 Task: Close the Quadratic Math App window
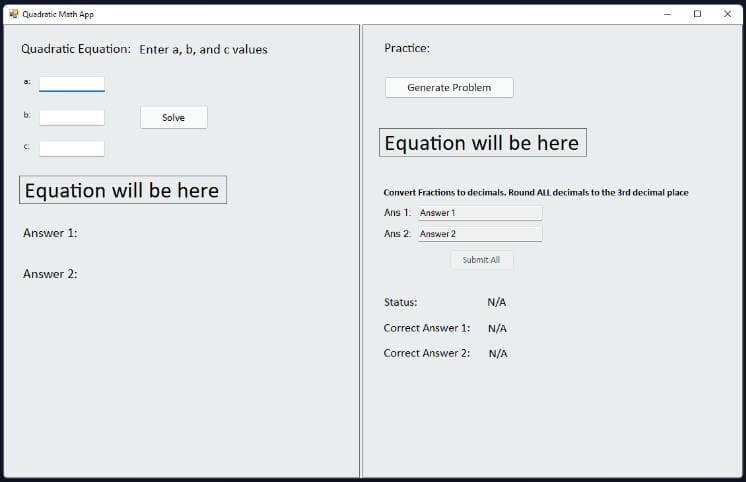(727, 14)
